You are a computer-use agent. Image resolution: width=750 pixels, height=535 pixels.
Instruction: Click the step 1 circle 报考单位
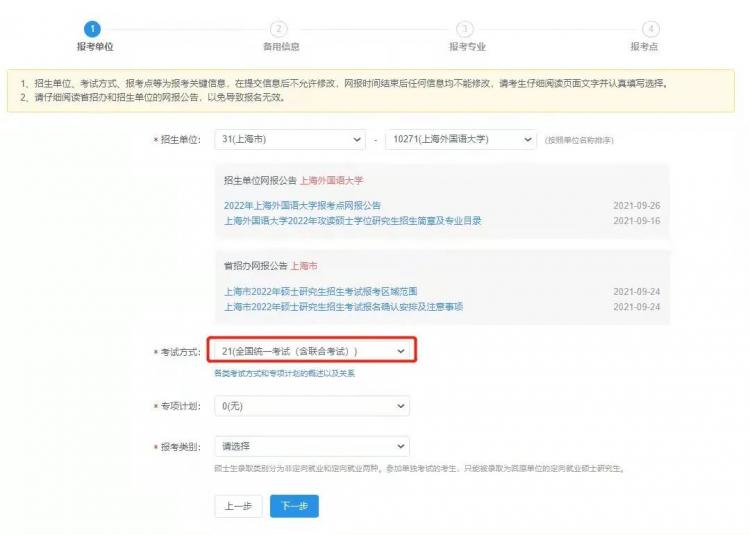pyautogui.click(x=92, y=29)
